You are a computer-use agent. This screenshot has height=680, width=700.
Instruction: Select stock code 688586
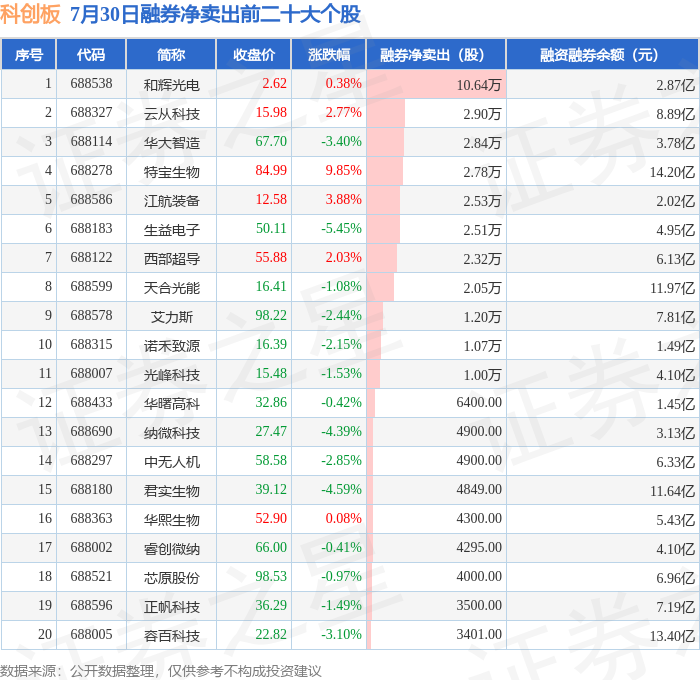[91, 200]
